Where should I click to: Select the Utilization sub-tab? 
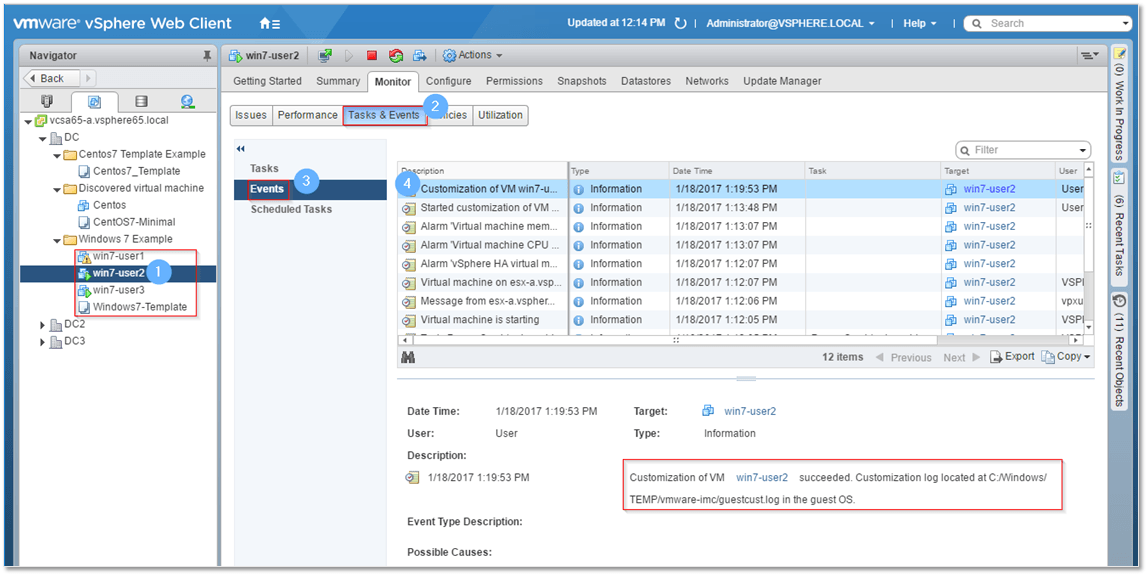pos(500,116)
